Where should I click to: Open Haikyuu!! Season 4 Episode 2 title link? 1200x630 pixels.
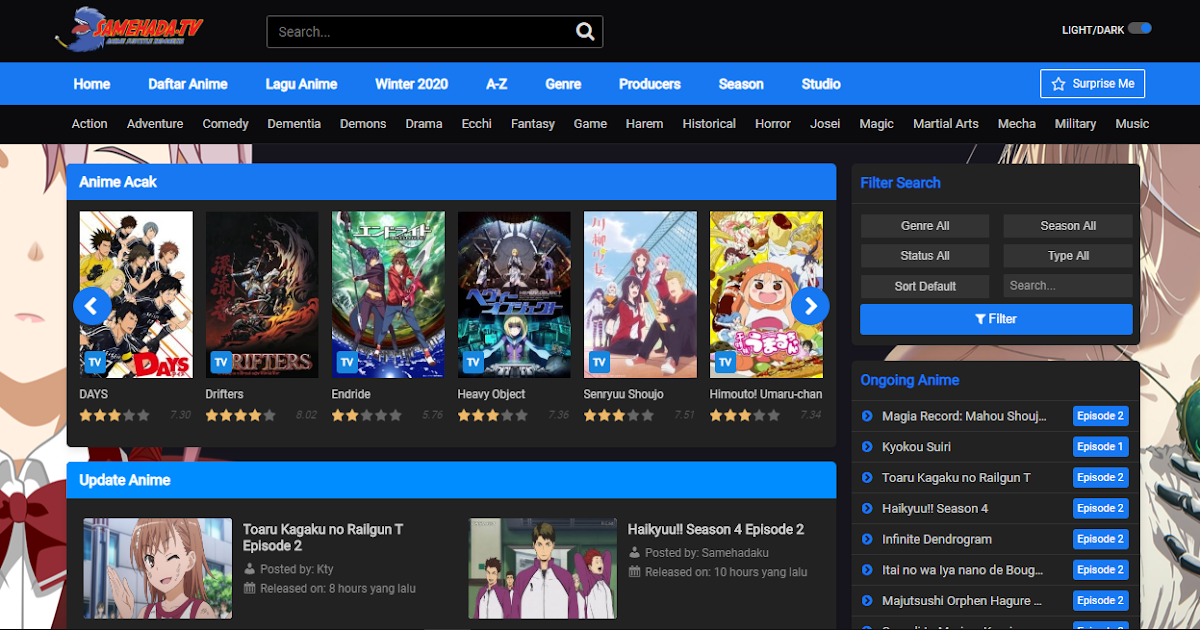click(716, 529)
